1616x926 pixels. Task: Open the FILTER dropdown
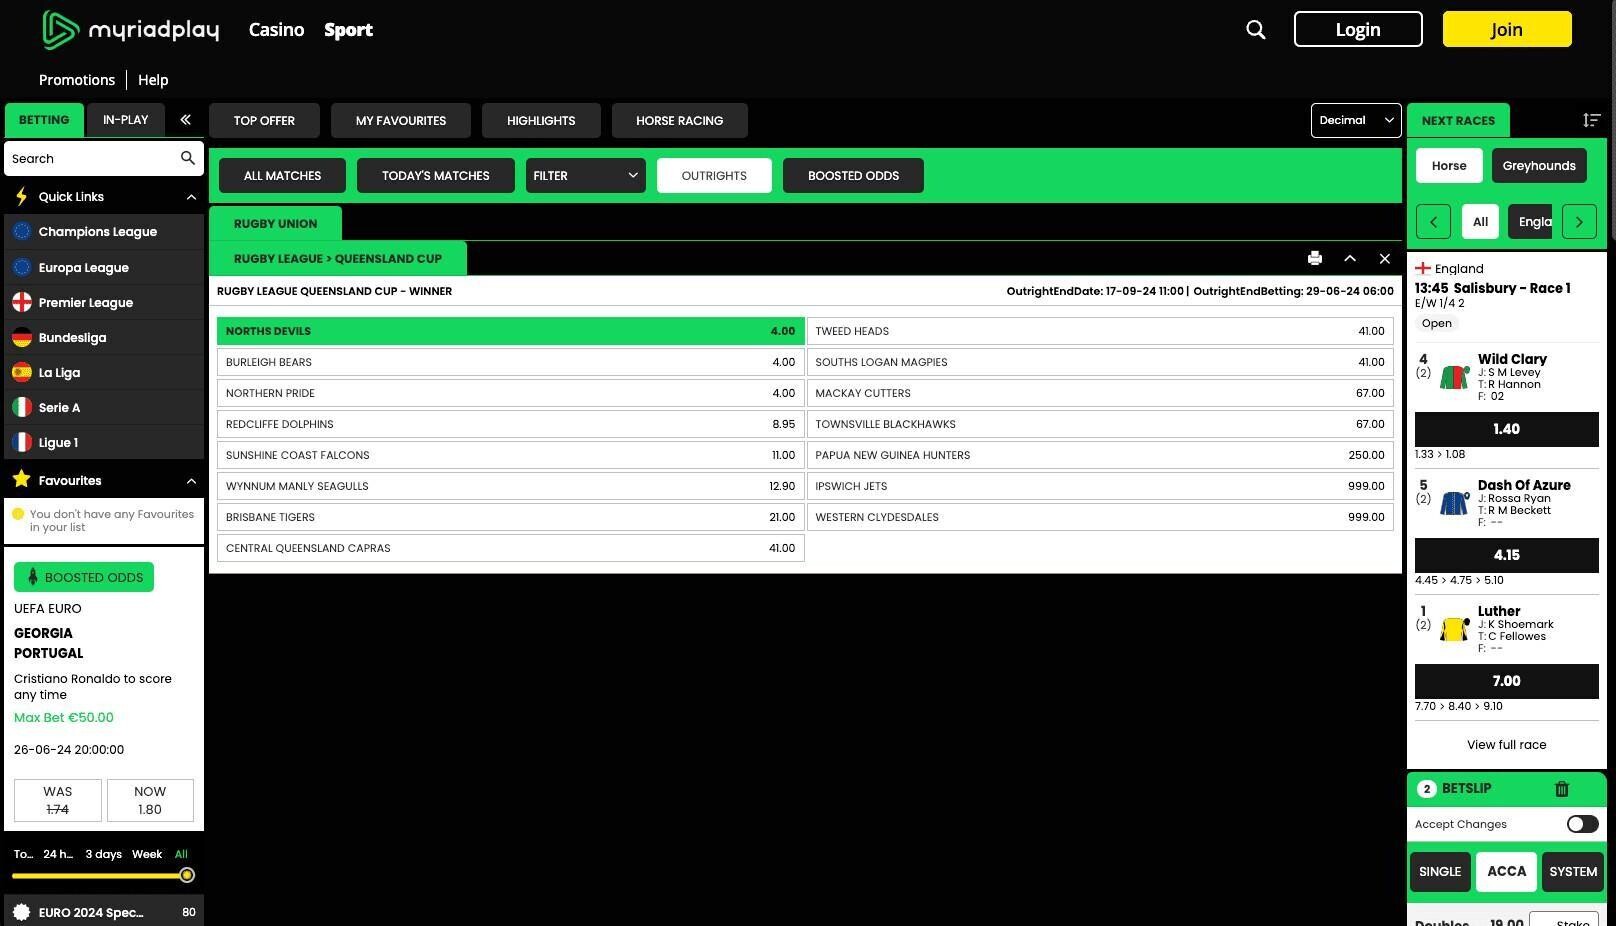(x=586, y=175)
